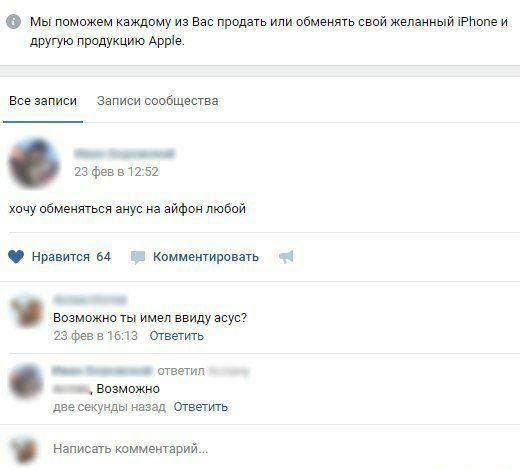The image size is (520, 470).
Task: Open the post author's avatar
Action: coord(34,163)
